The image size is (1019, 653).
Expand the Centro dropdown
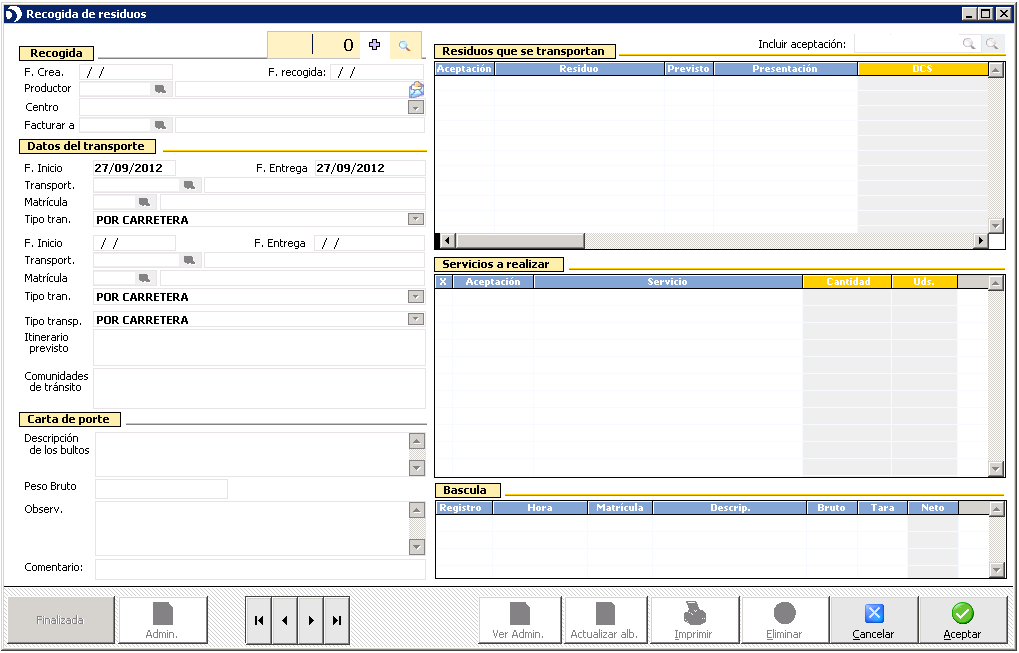click(x=416, y=107)
